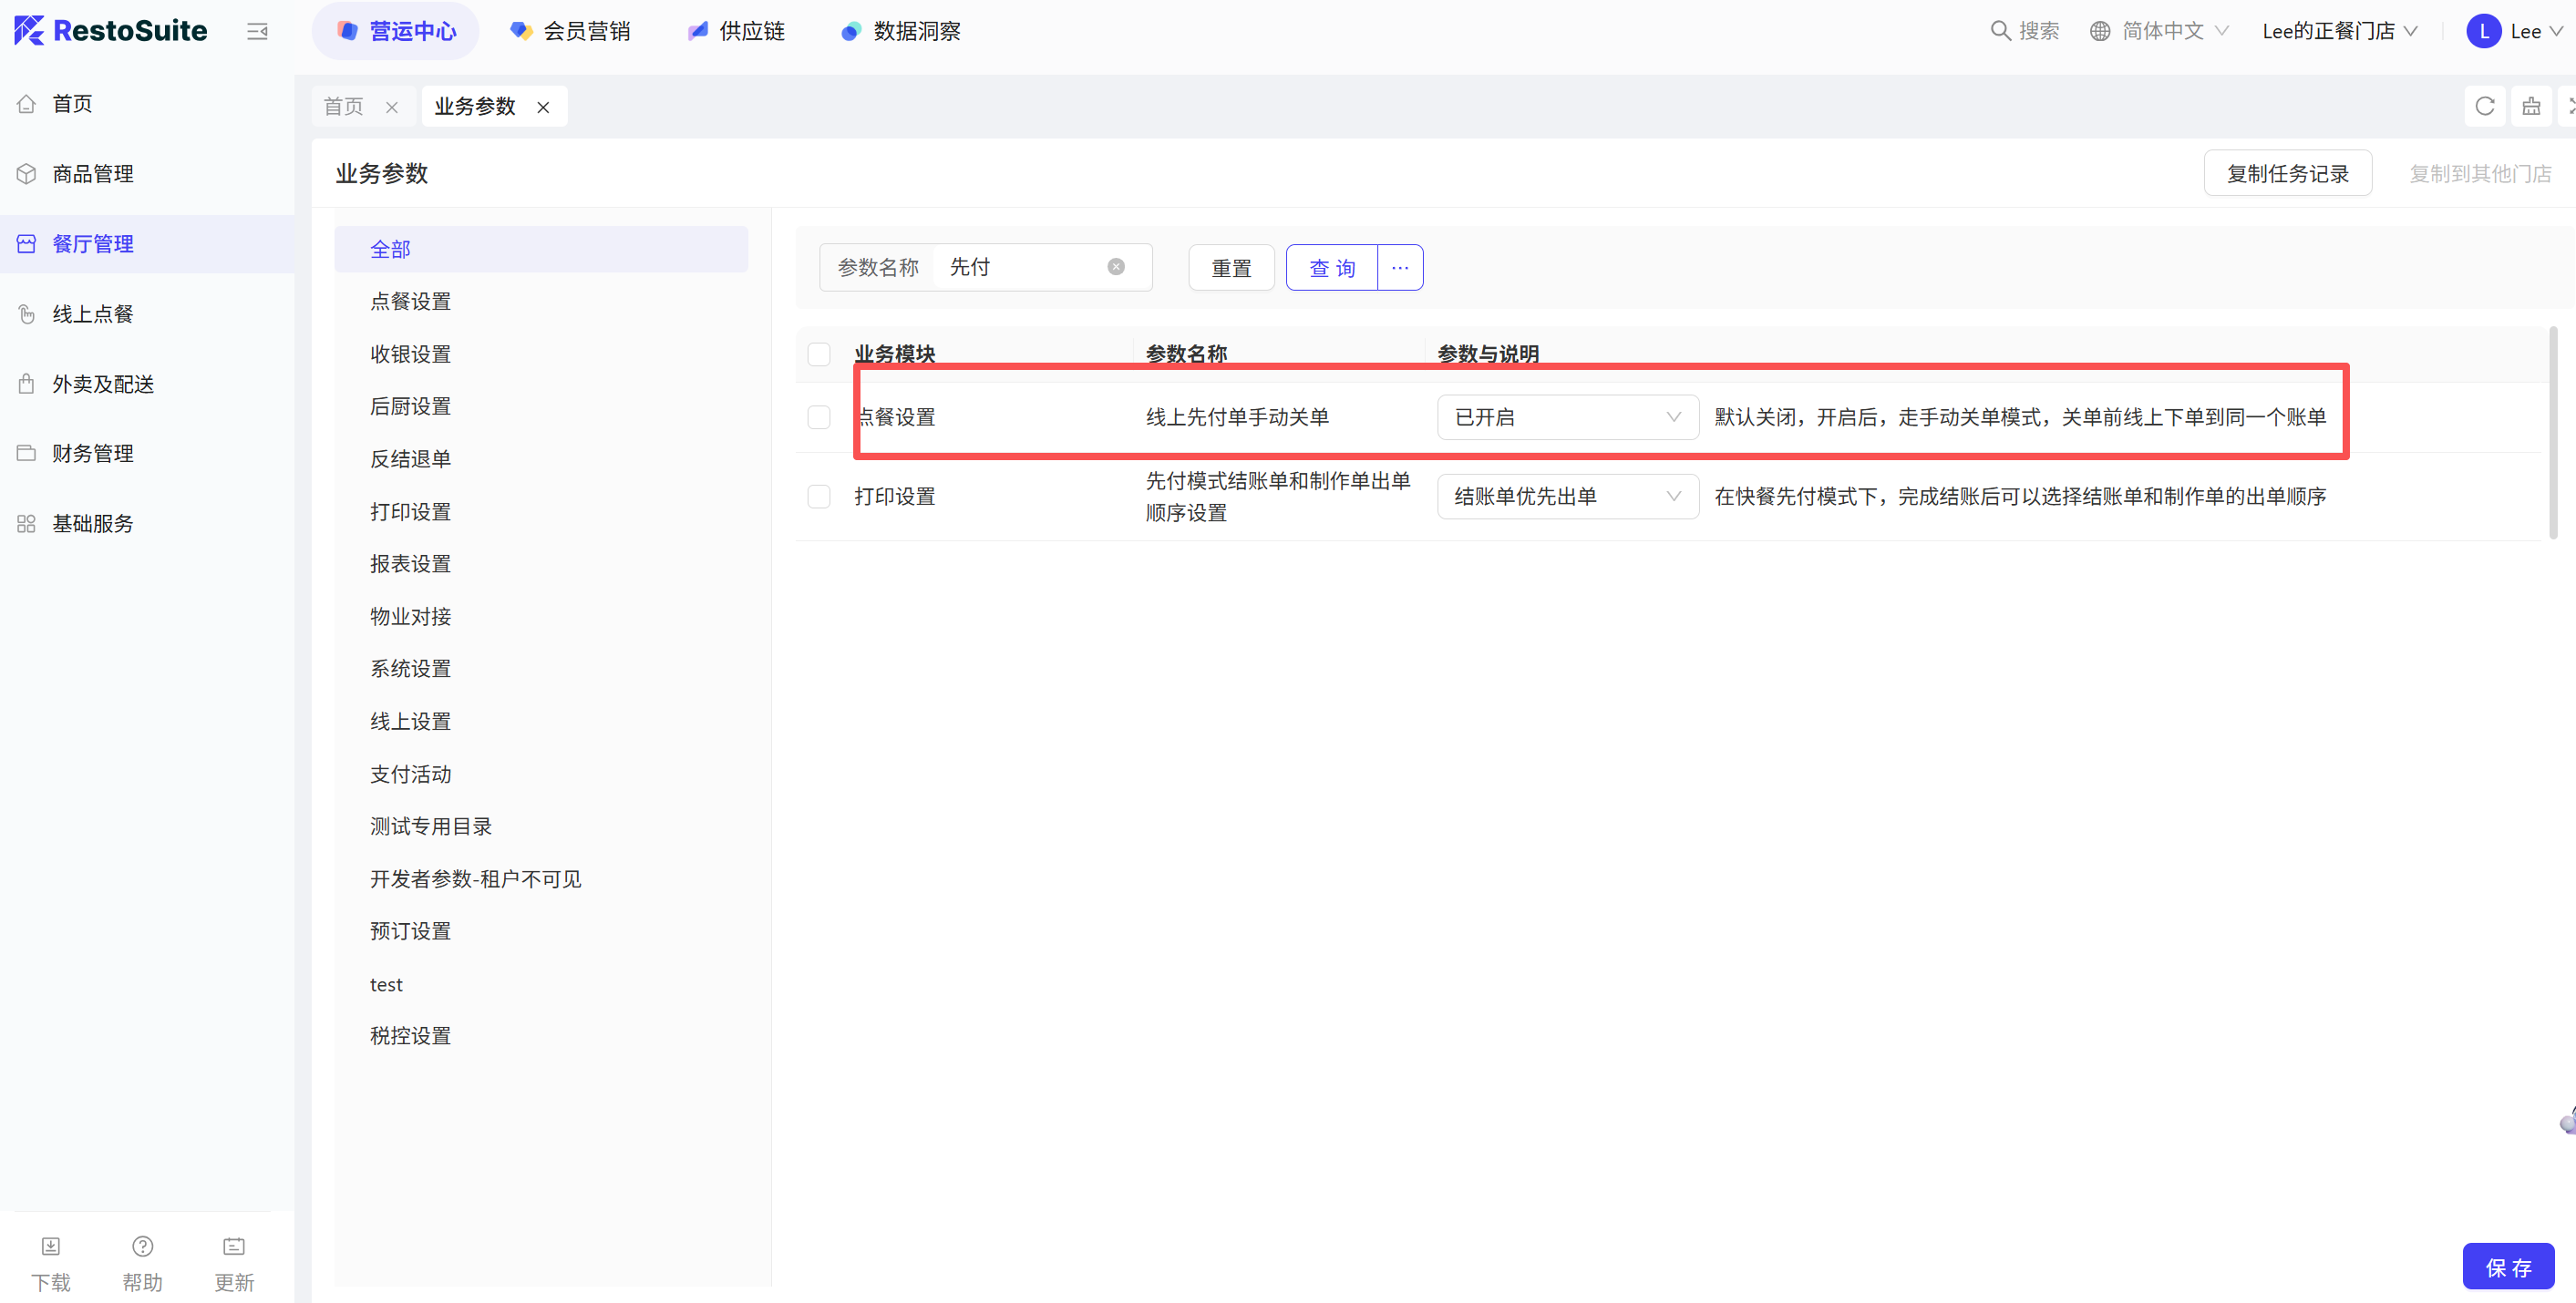Click the 保存 save button
The image size is (2576, 1303).
point(2508,1267)
